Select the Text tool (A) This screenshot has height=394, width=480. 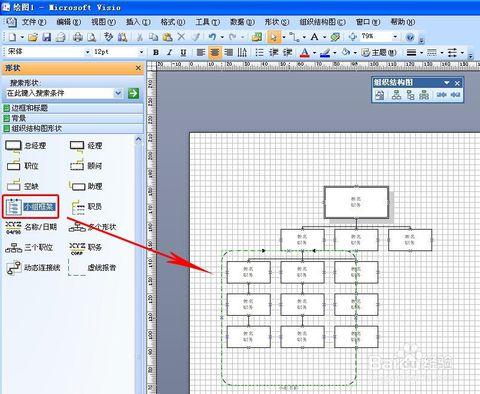click(314, 37)
